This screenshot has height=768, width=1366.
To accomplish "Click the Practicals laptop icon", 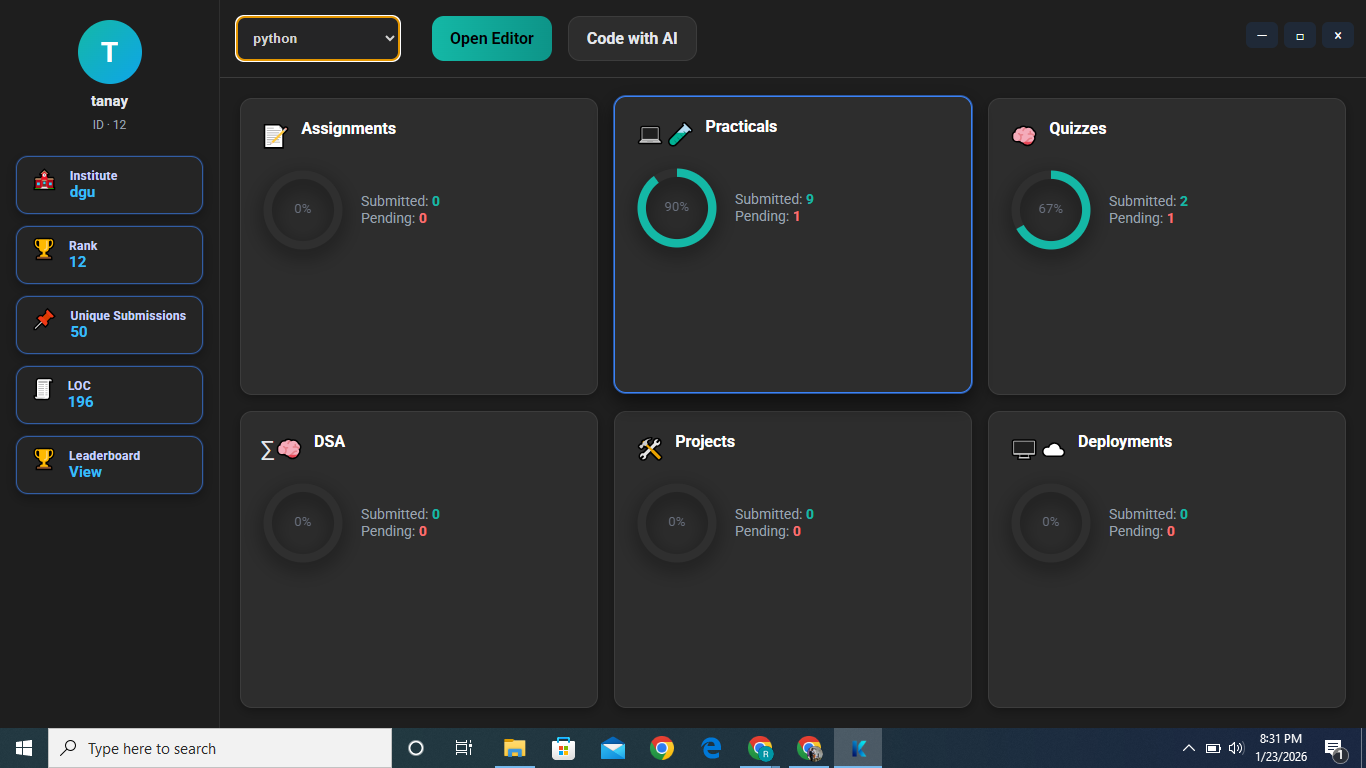I will point(650,134).
